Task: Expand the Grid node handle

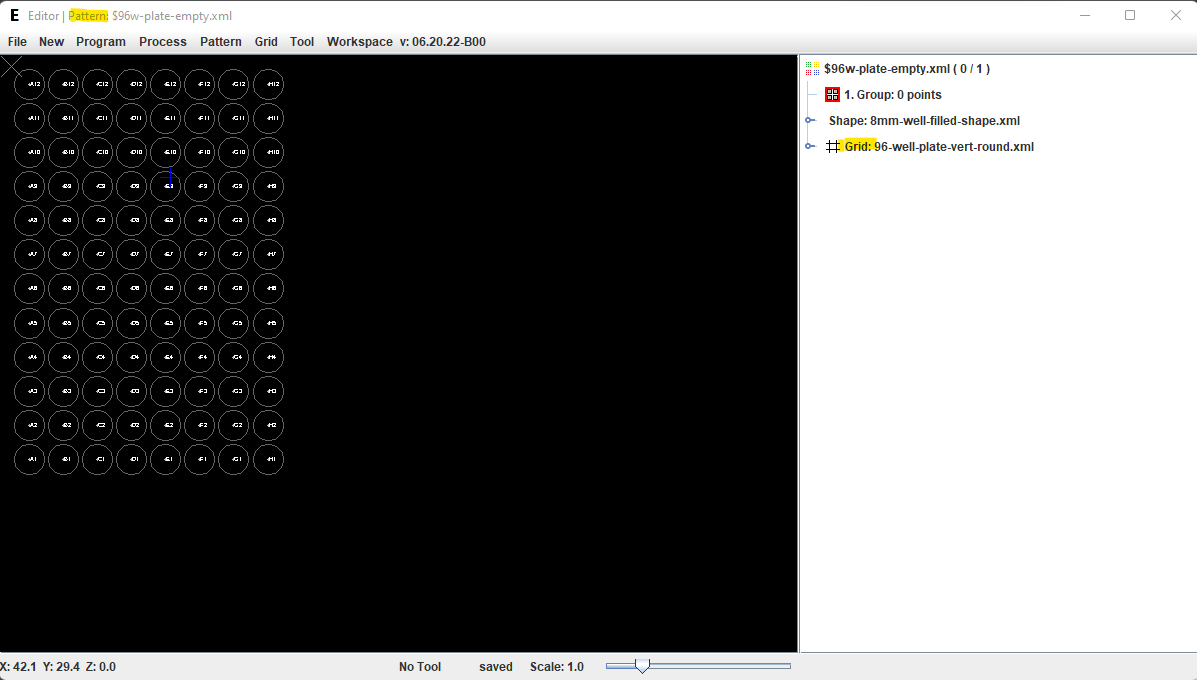Action: click(x=810, y=147)
